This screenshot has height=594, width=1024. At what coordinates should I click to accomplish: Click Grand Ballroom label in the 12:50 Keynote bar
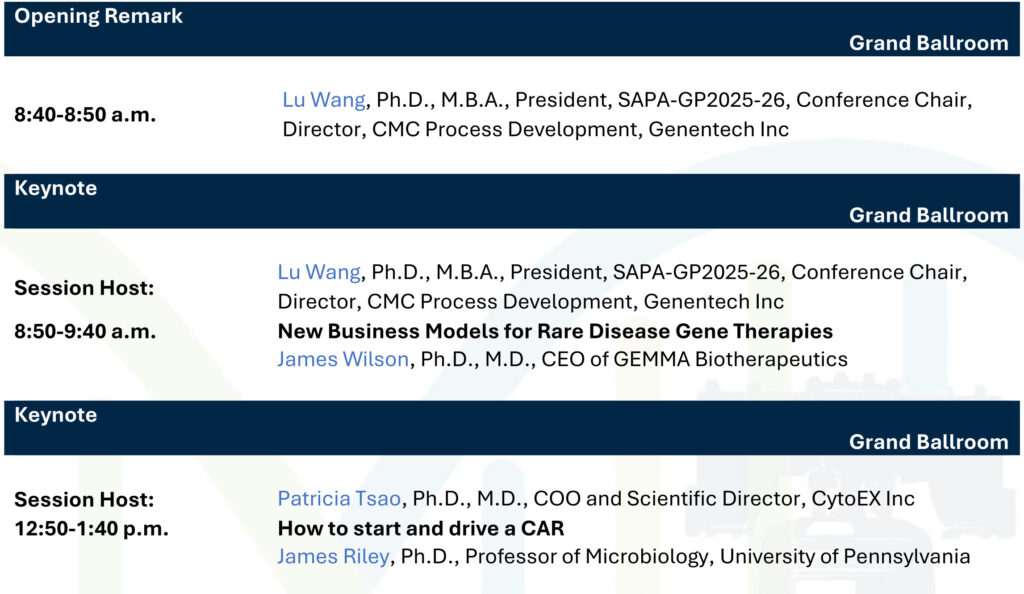pos(928,442)
